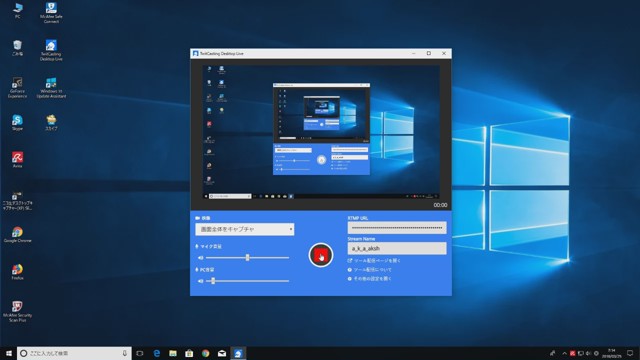Open the PC desktop icon
This screenshot has height=360, width=640.
click(17, 11)
